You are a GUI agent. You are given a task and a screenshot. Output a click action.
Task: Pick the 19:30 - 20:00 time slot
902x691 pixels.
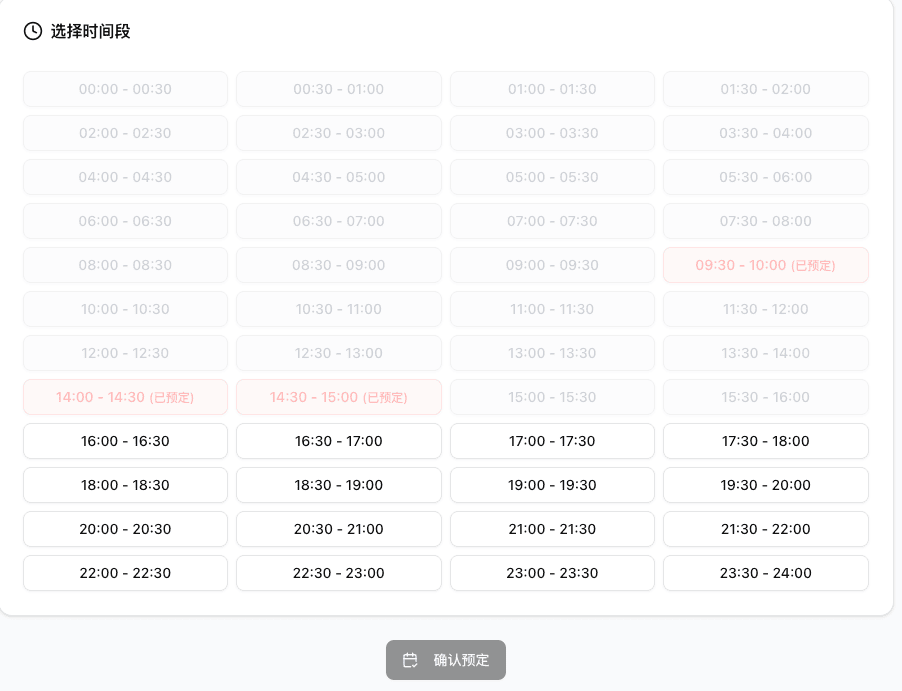tap(765, 485)
